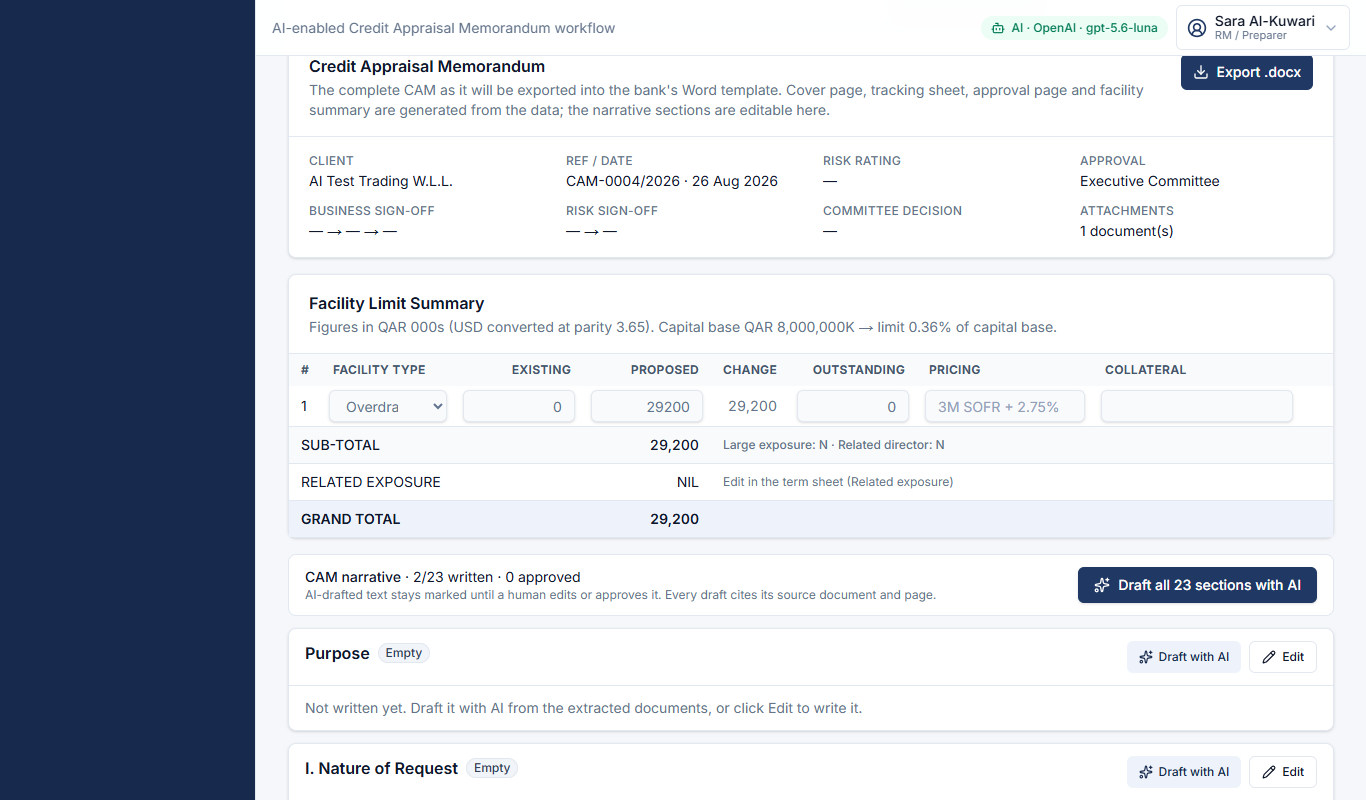Click the I. Nature of Request heading

[381, 768]
